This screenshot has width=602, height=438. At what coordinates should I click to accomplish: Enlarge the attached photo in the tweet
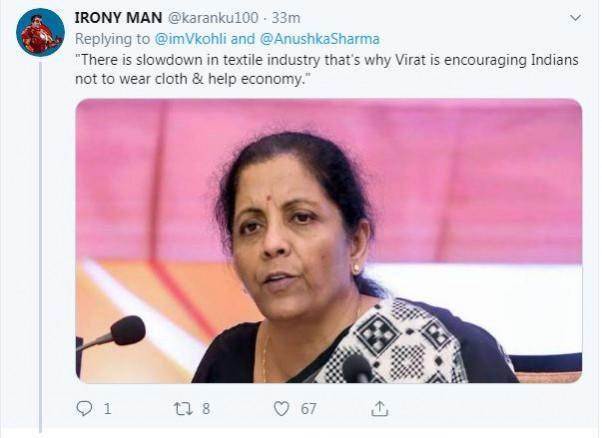coord(328,240)
